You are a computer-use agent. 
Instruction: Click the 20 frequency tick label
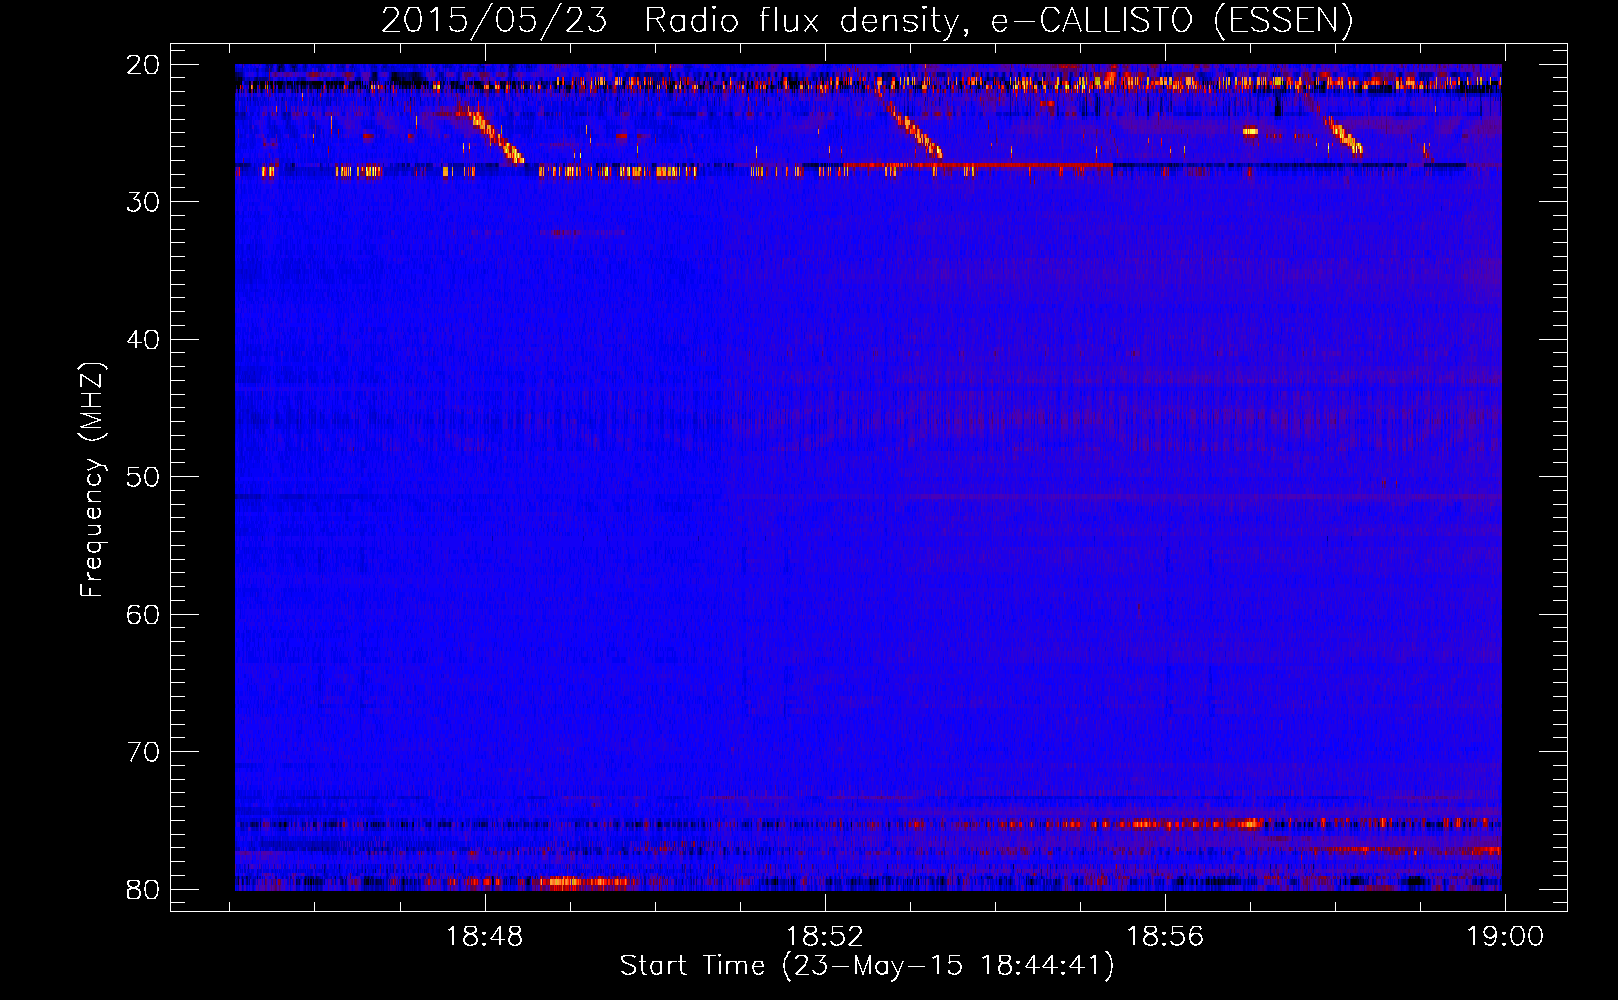pos(144,65)
